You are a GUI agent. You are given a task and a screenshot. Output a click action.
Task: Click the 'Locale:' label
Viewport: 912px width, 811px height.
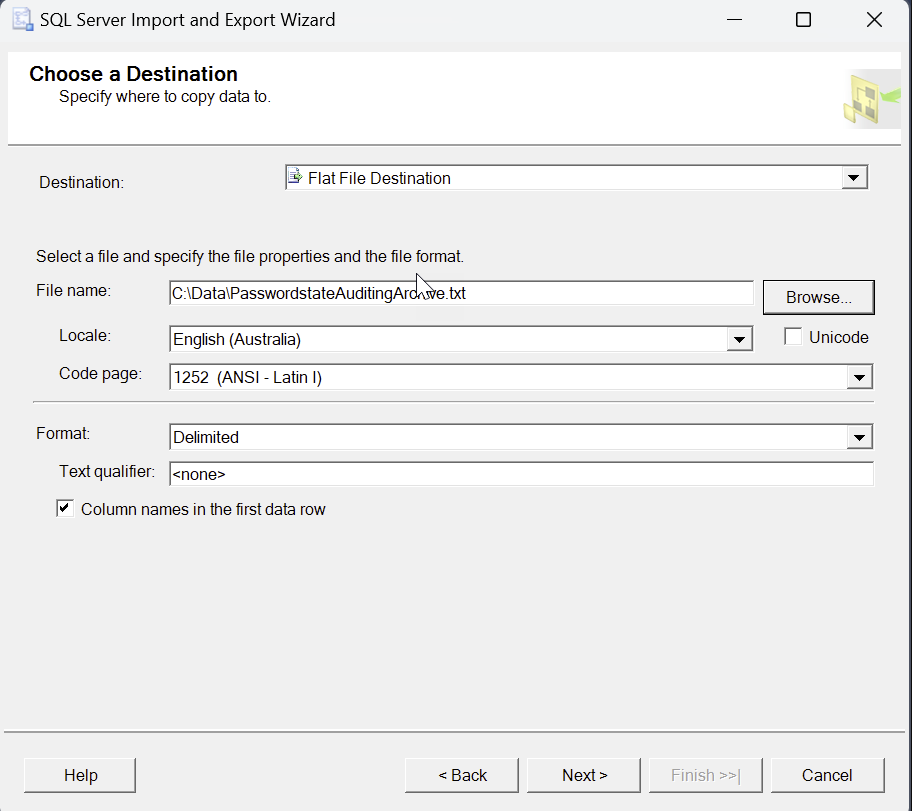[85, 336]
